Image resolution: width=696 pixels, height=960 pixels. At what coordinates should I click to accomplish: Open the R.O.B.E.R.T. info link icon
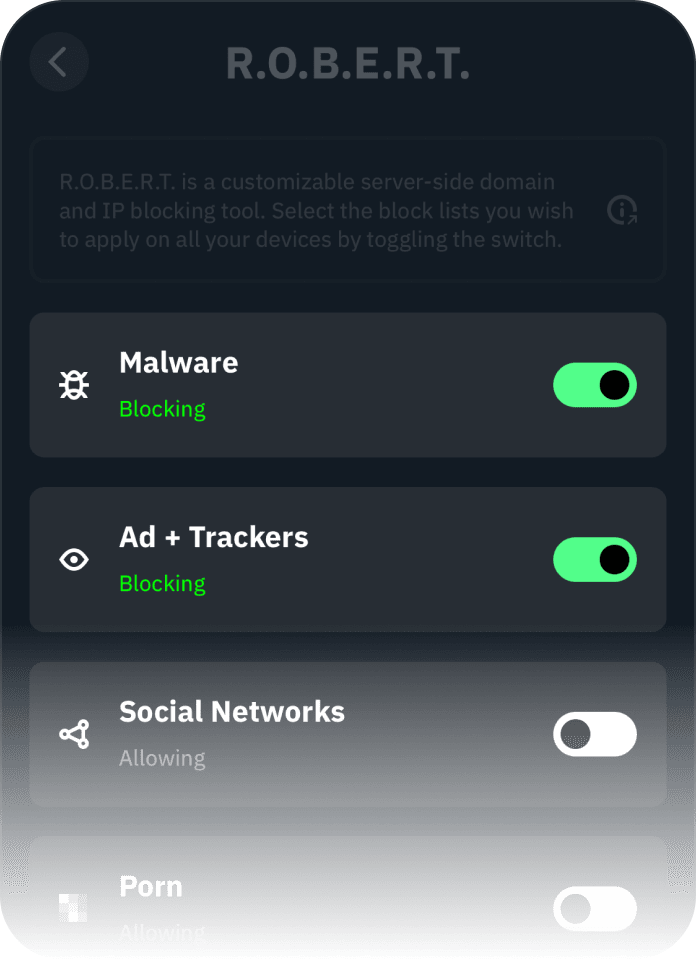[622, 210]
